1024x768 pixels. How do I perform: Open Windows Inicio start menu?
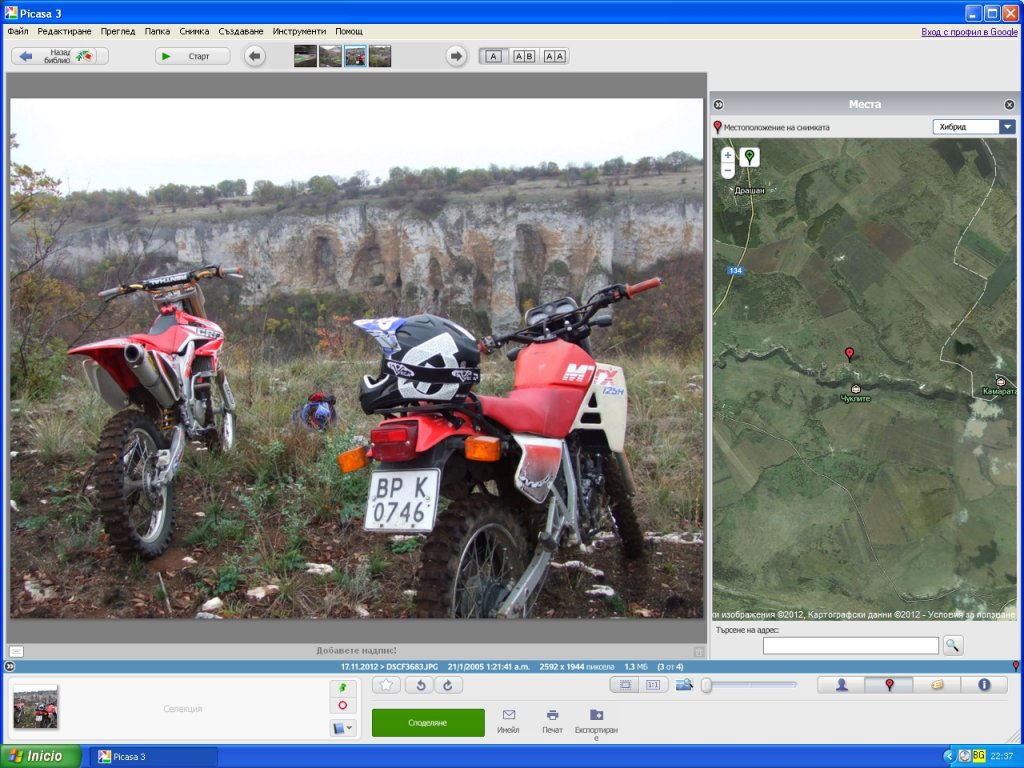pos(40,756)
